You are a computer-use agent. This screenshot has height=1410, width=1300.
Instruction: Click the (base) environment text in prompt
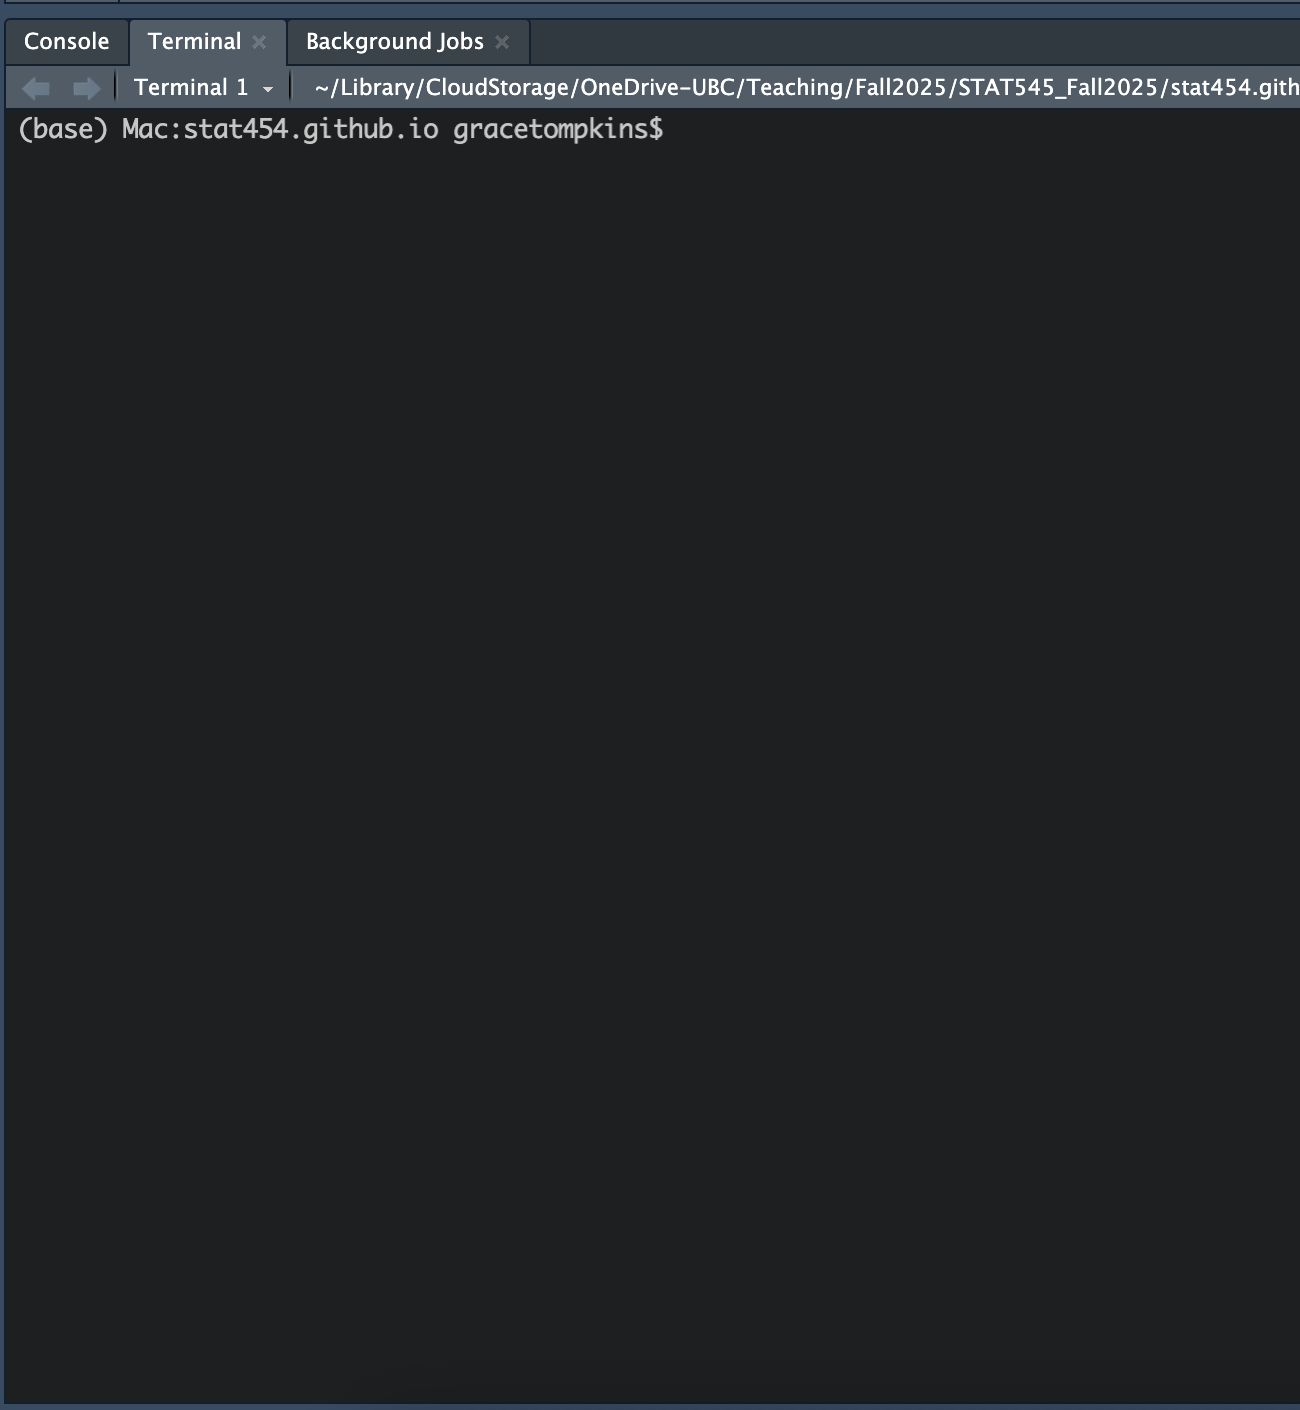(62, 130)
